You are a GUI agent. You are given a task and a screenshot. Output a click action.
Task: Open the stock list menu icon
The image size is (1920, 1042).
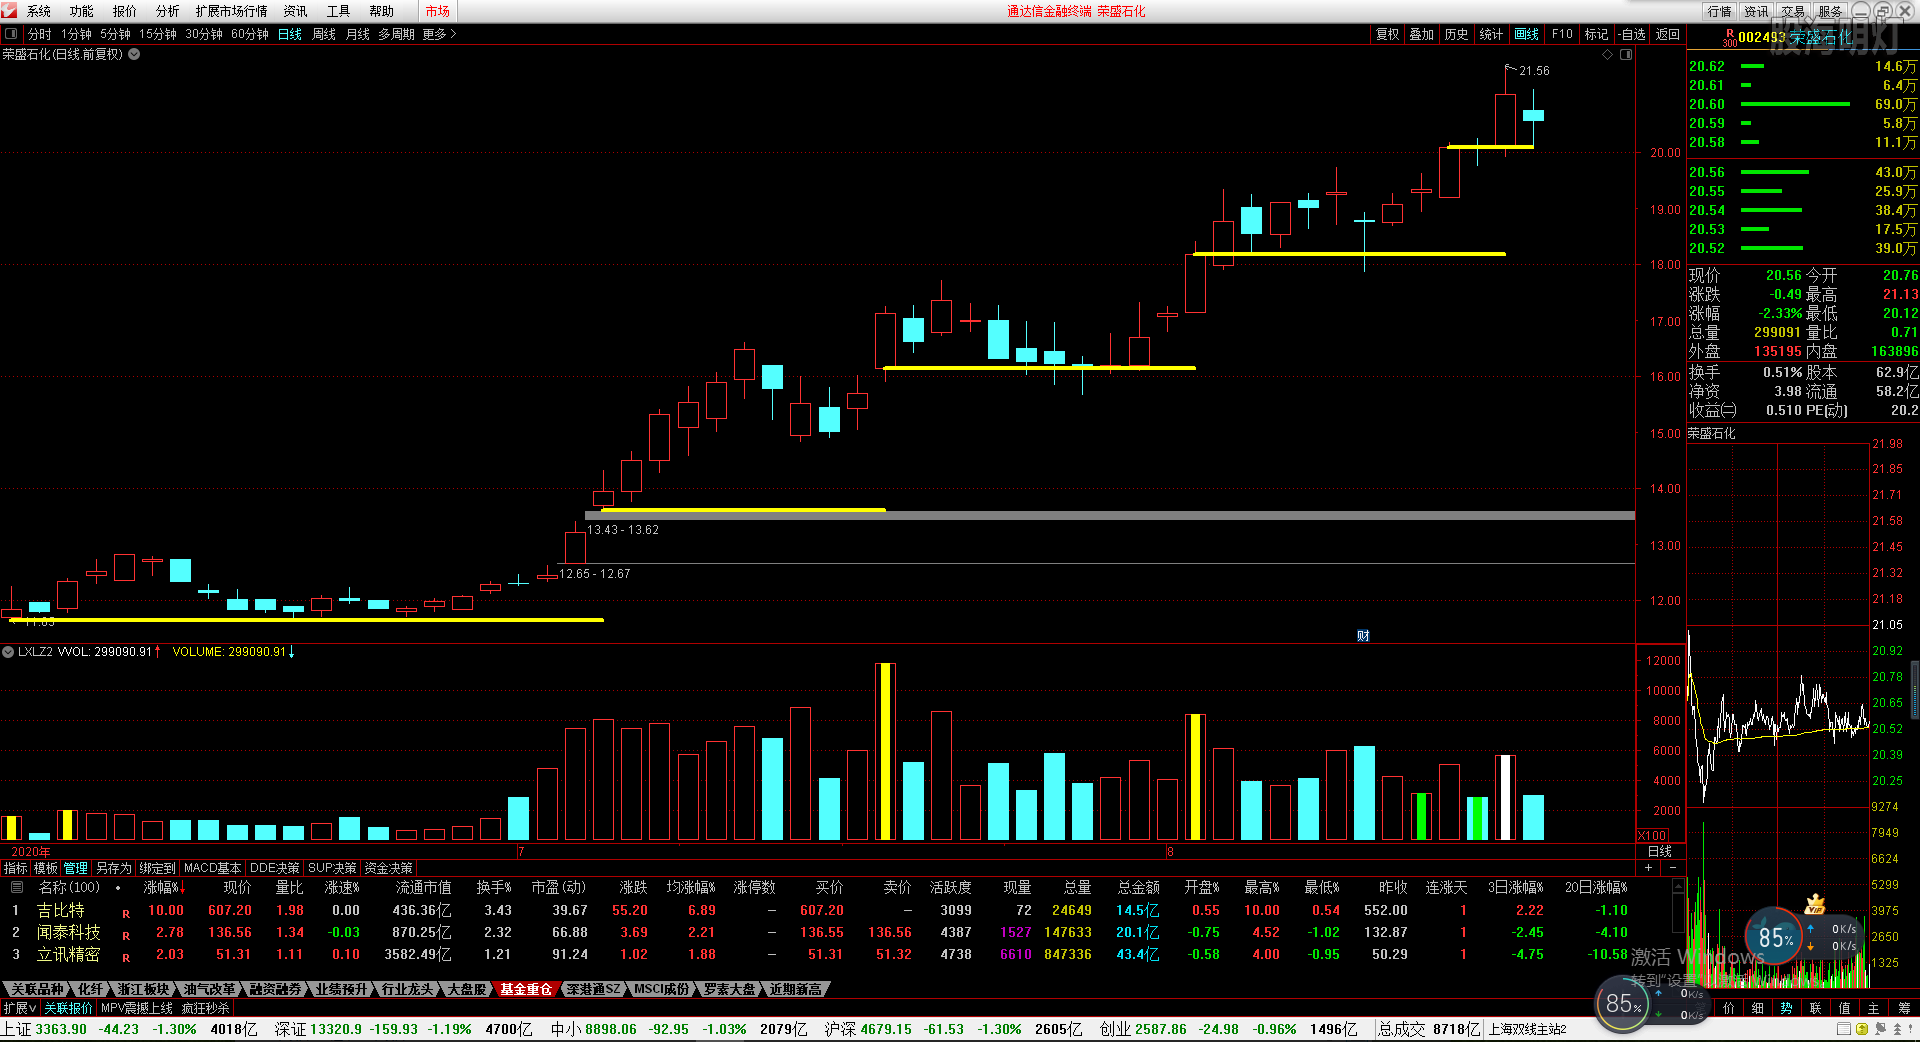(16, 887)
